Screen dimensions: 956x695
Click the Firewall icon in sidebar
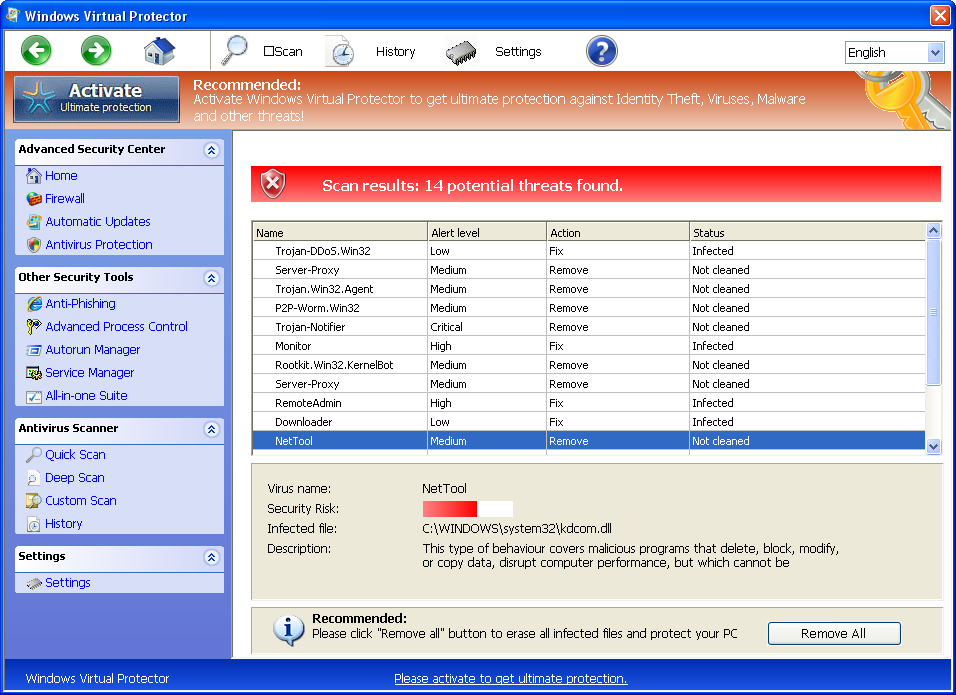click(x=34, y=199)
